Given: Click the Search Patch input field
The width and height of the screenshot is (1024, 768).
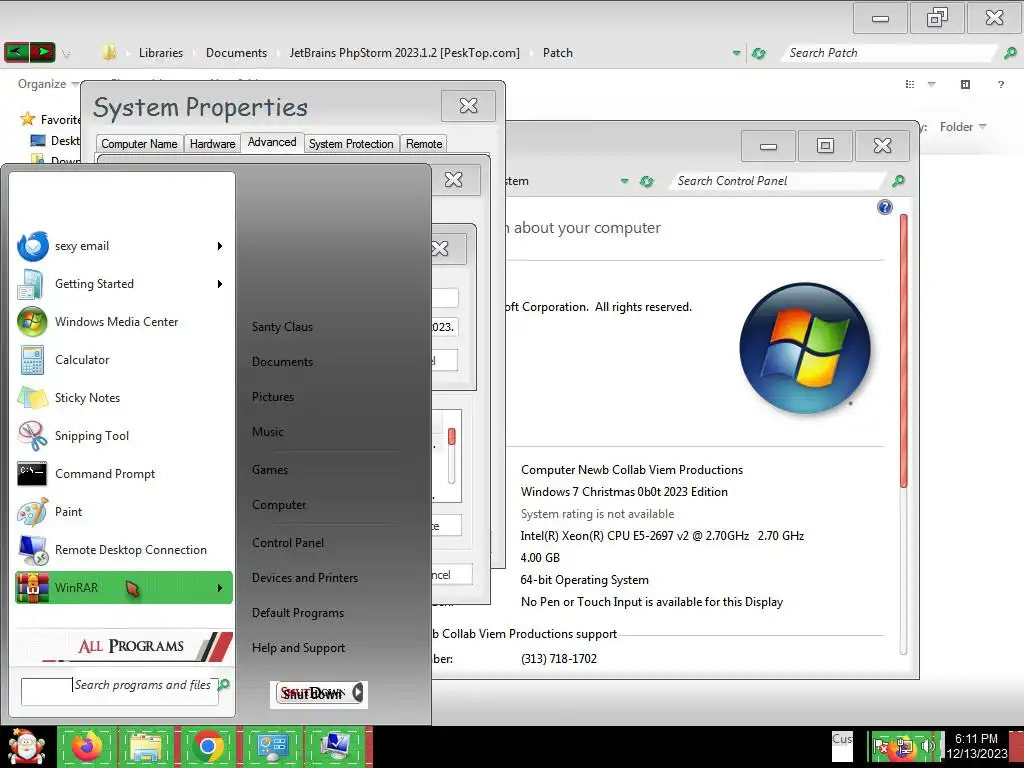Looking at the screenshot, I should 891,53.
